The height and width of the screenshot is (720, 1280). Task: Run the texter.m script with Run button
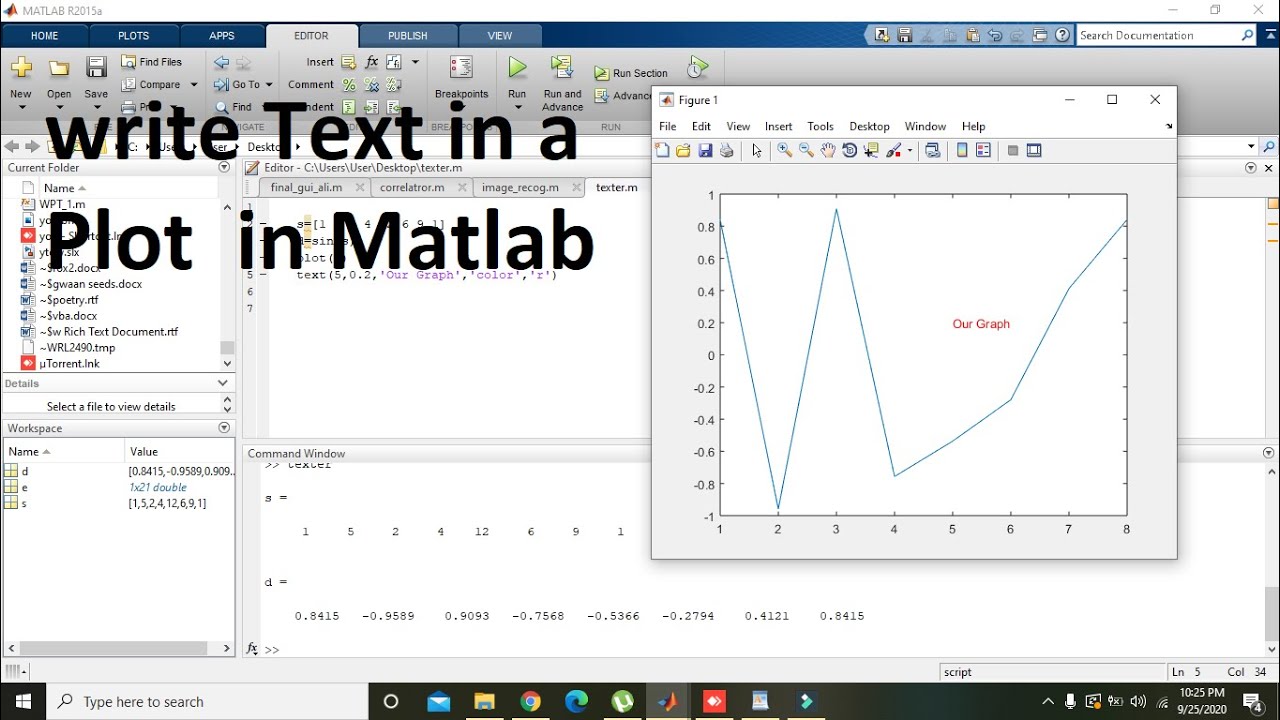pos(517,68)
